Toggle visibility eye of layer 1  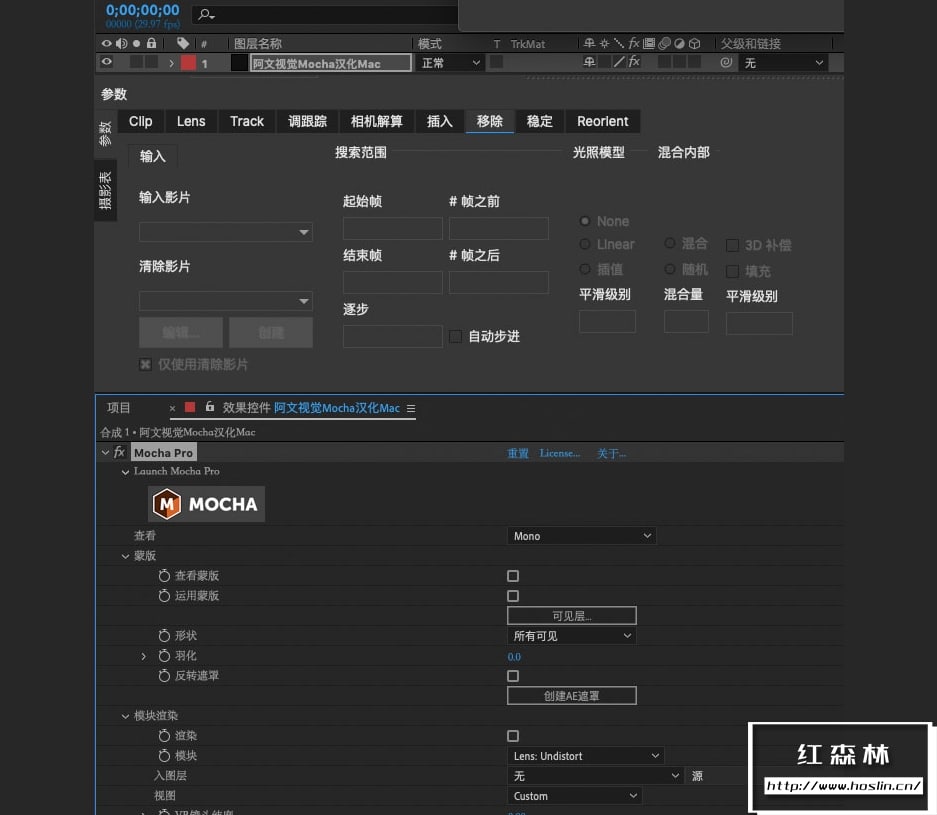[107, 62]
